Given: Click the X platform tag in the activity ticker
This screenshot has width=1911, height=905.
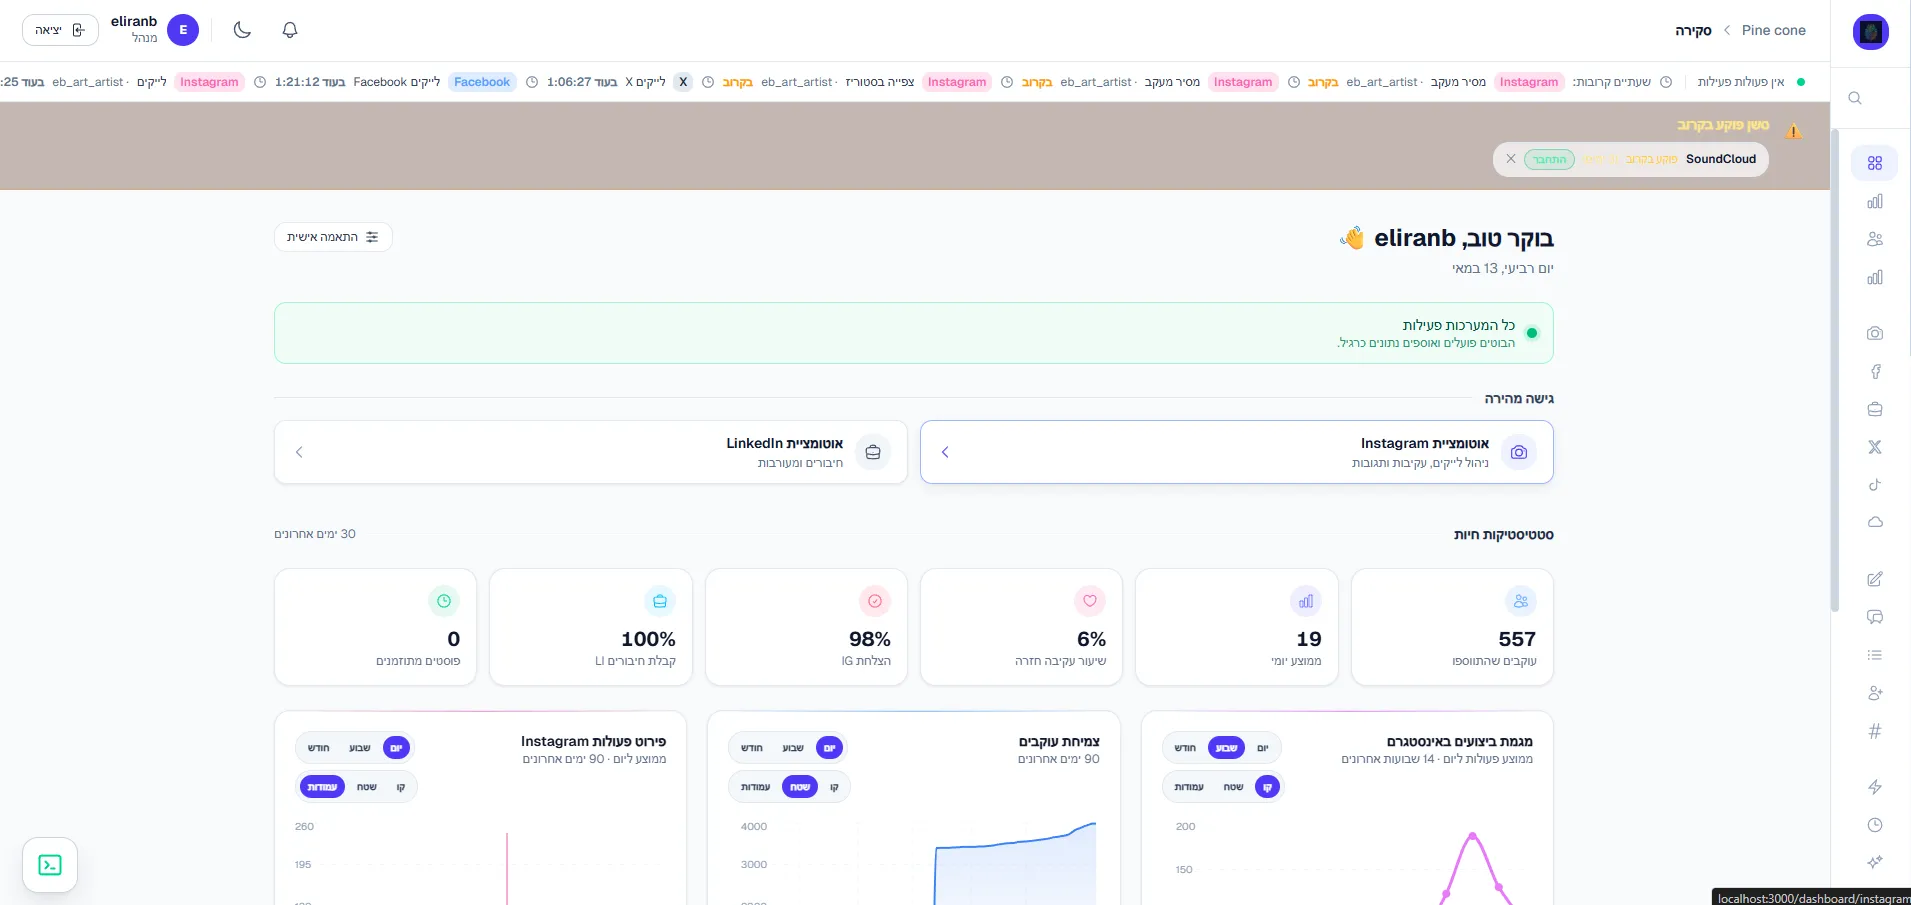Looking at the screenshot, I should 683,82.
